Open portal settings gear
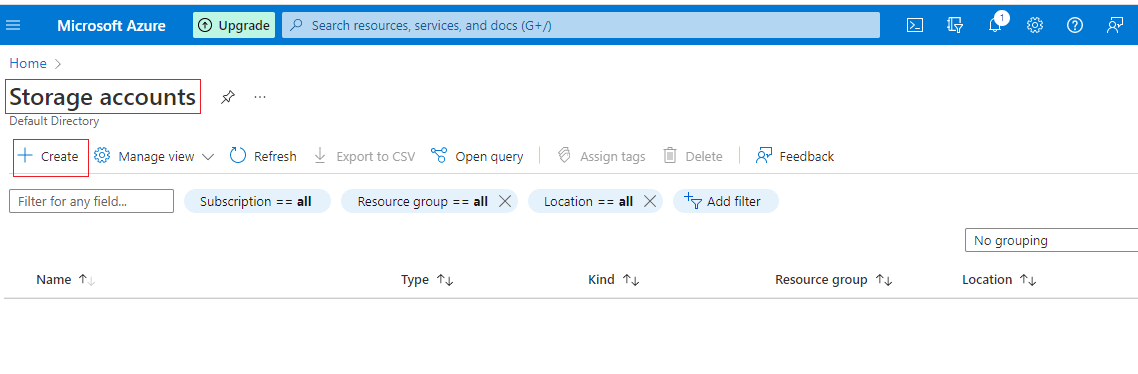 [x=1035, y=25]
